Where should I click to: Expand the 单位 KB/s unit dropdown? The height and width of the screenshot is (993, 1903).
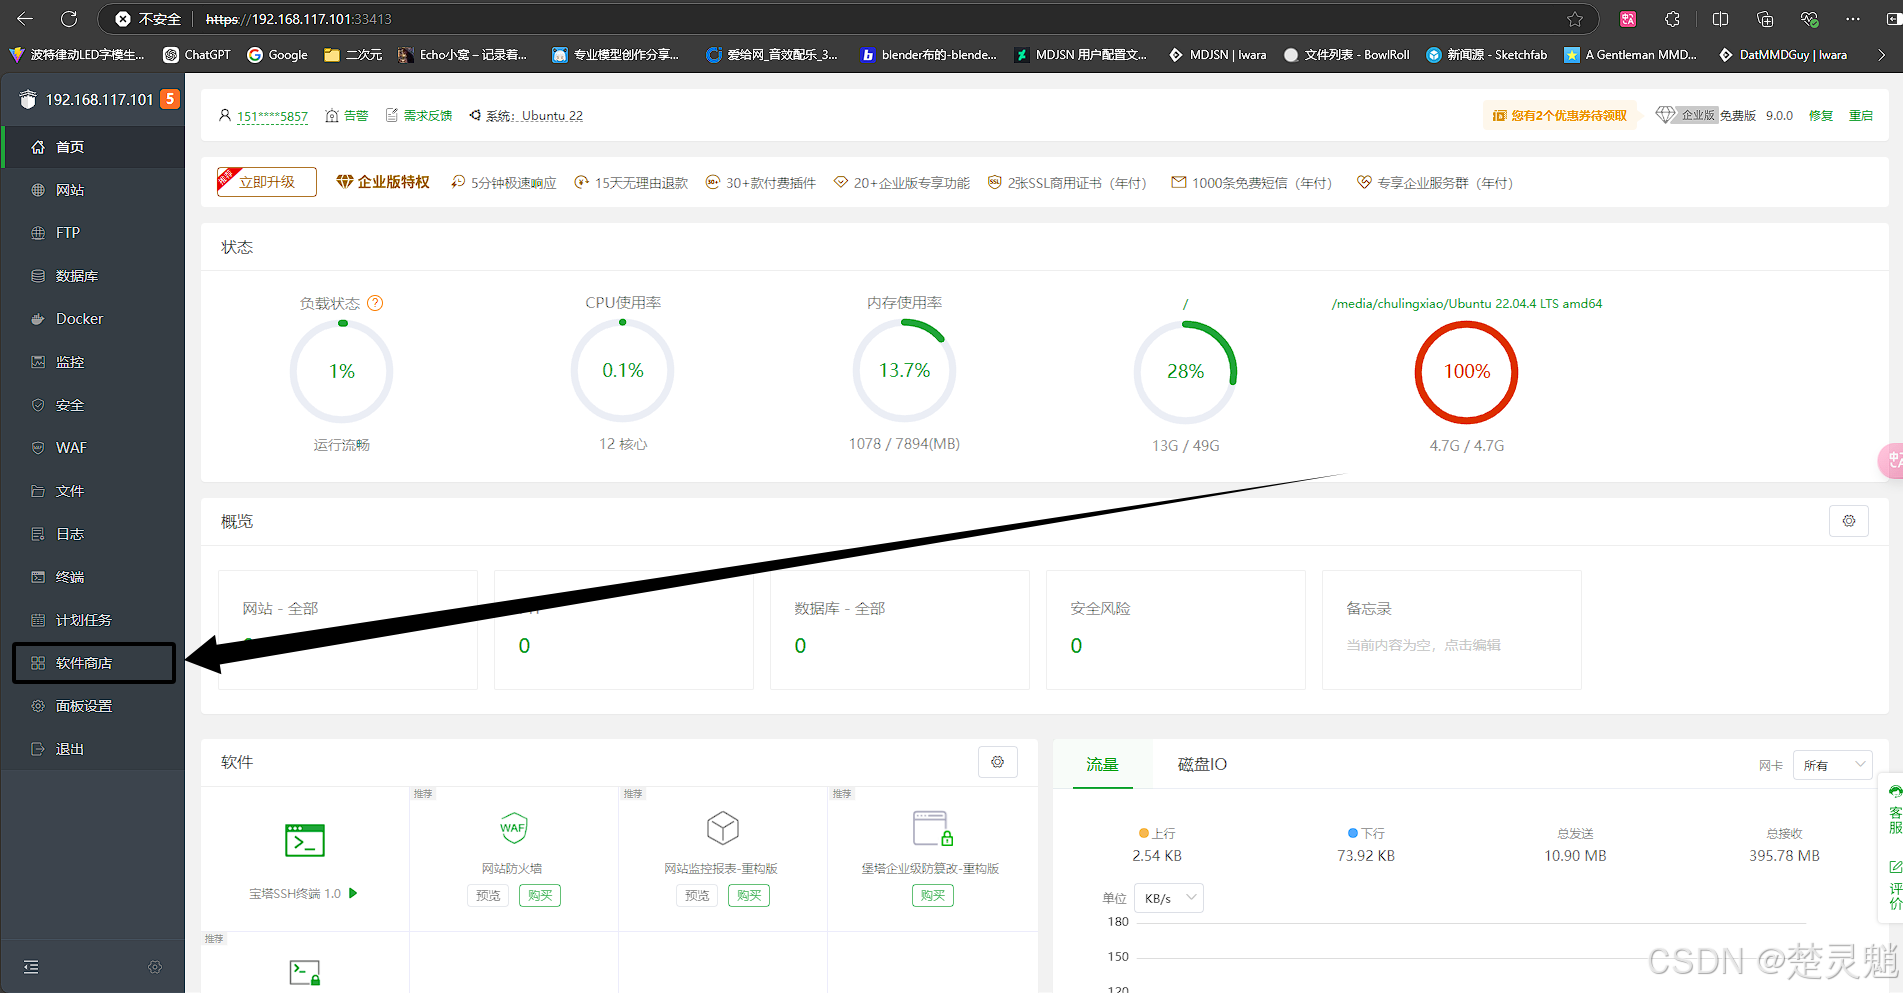pos(1169,898)
